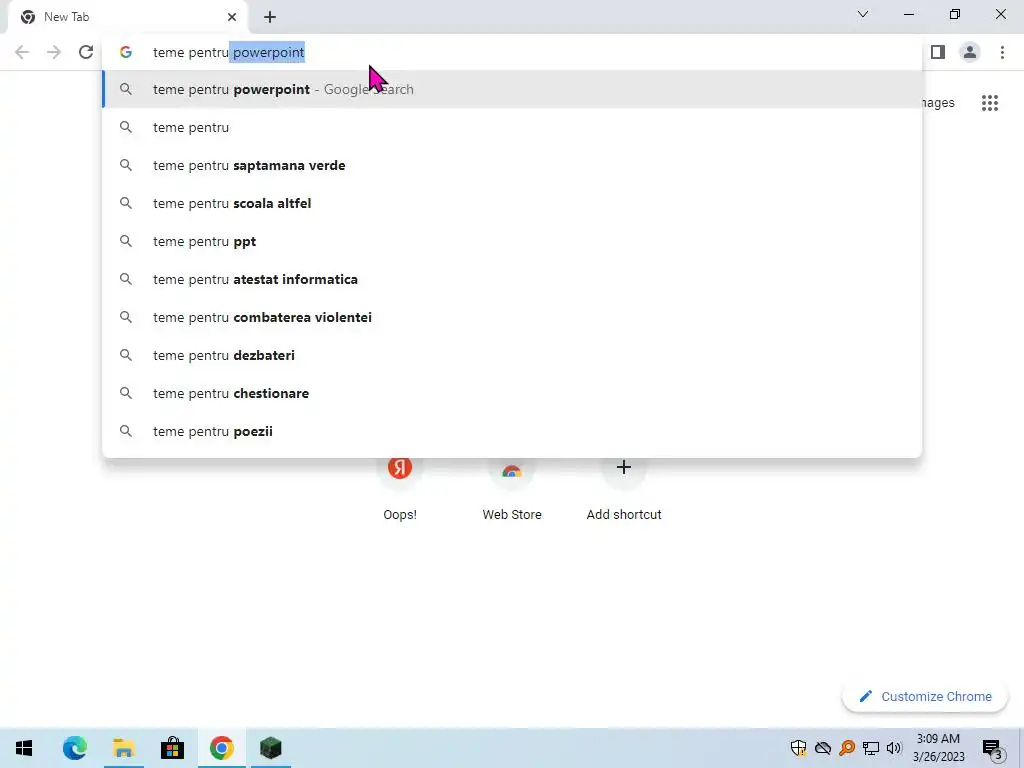
Task: Click the orange magnifier tray icon
Action: [x=847, y=748]
